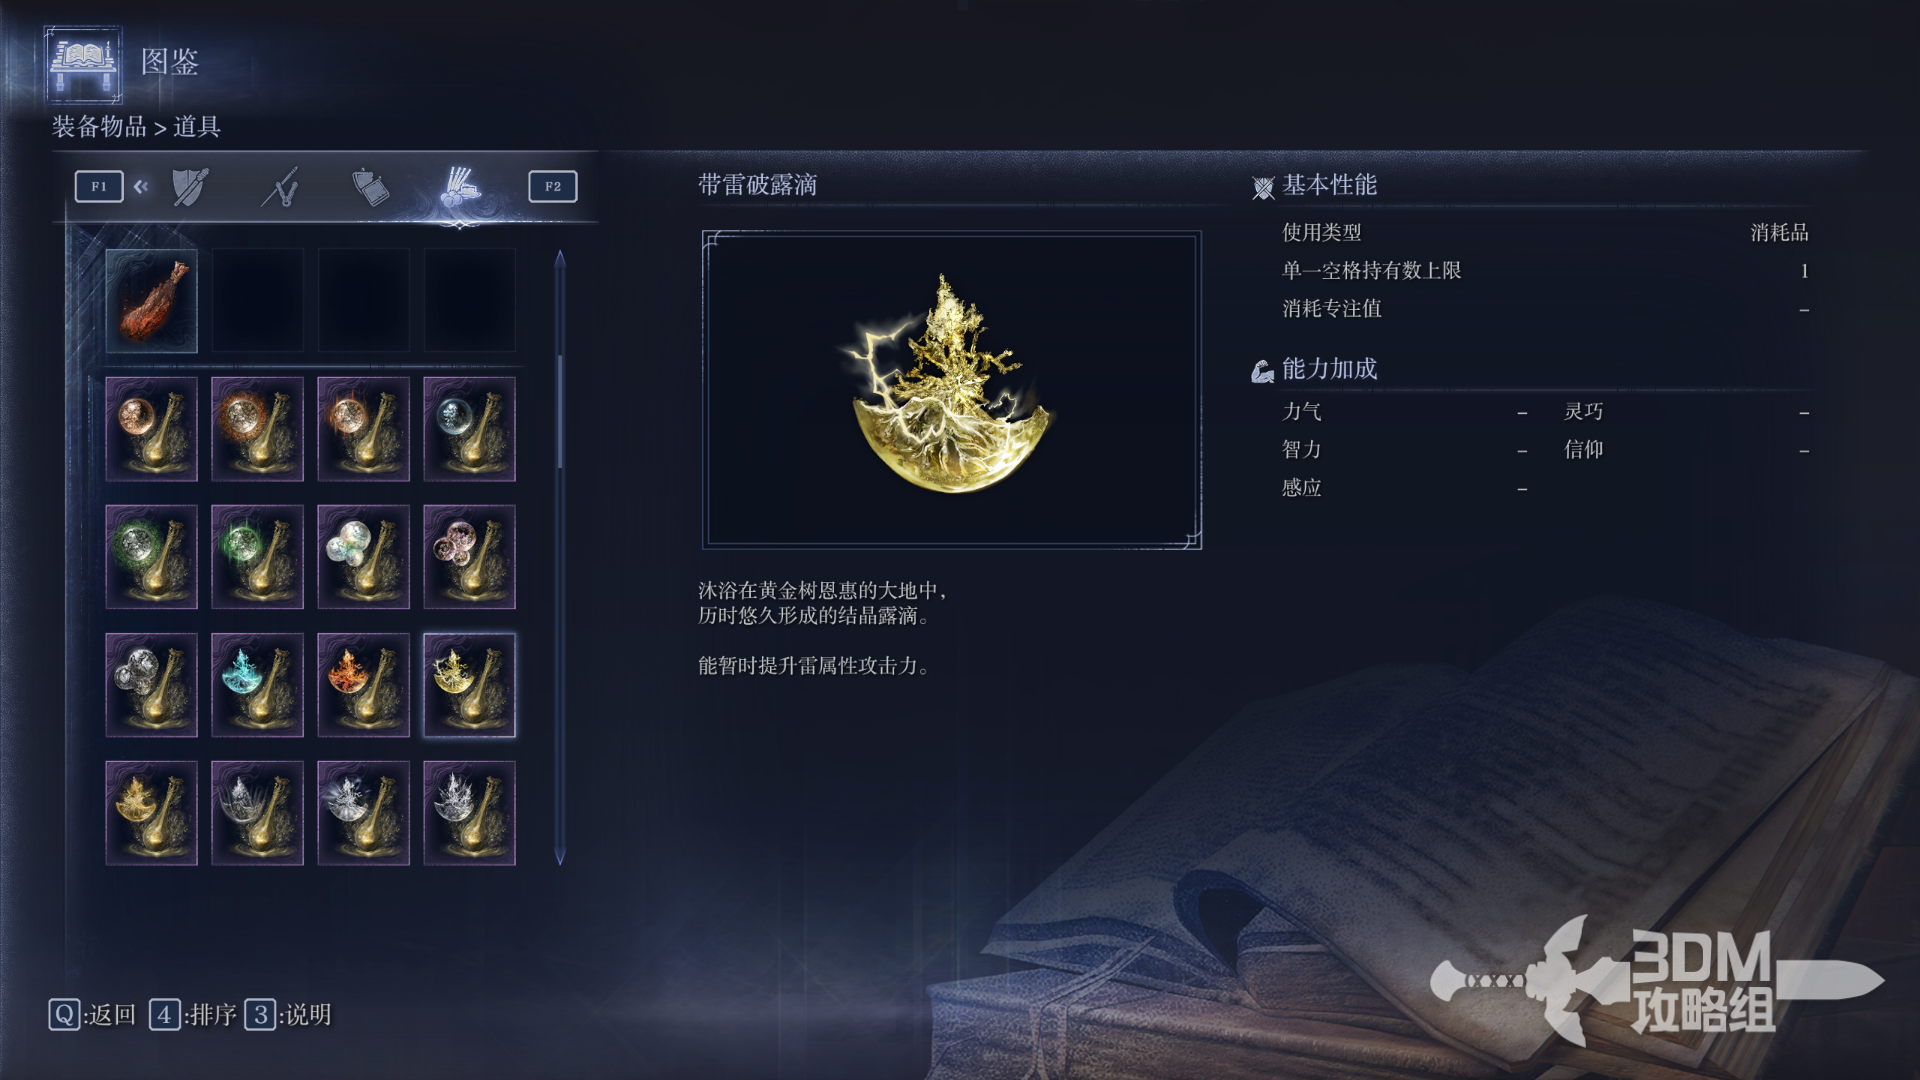Select the roasted meat item icon

pyautogui.click(x=151, y=301)
